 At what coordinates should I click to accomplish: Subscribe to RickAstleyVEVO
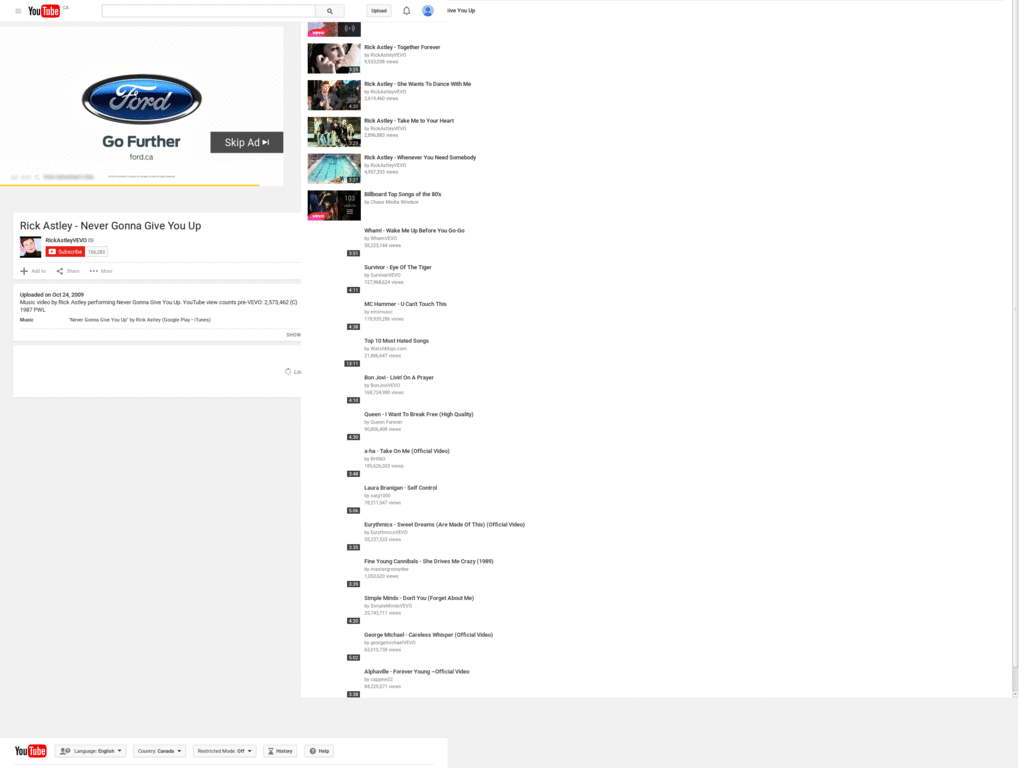pyautogui.click(x=65, y=251)
